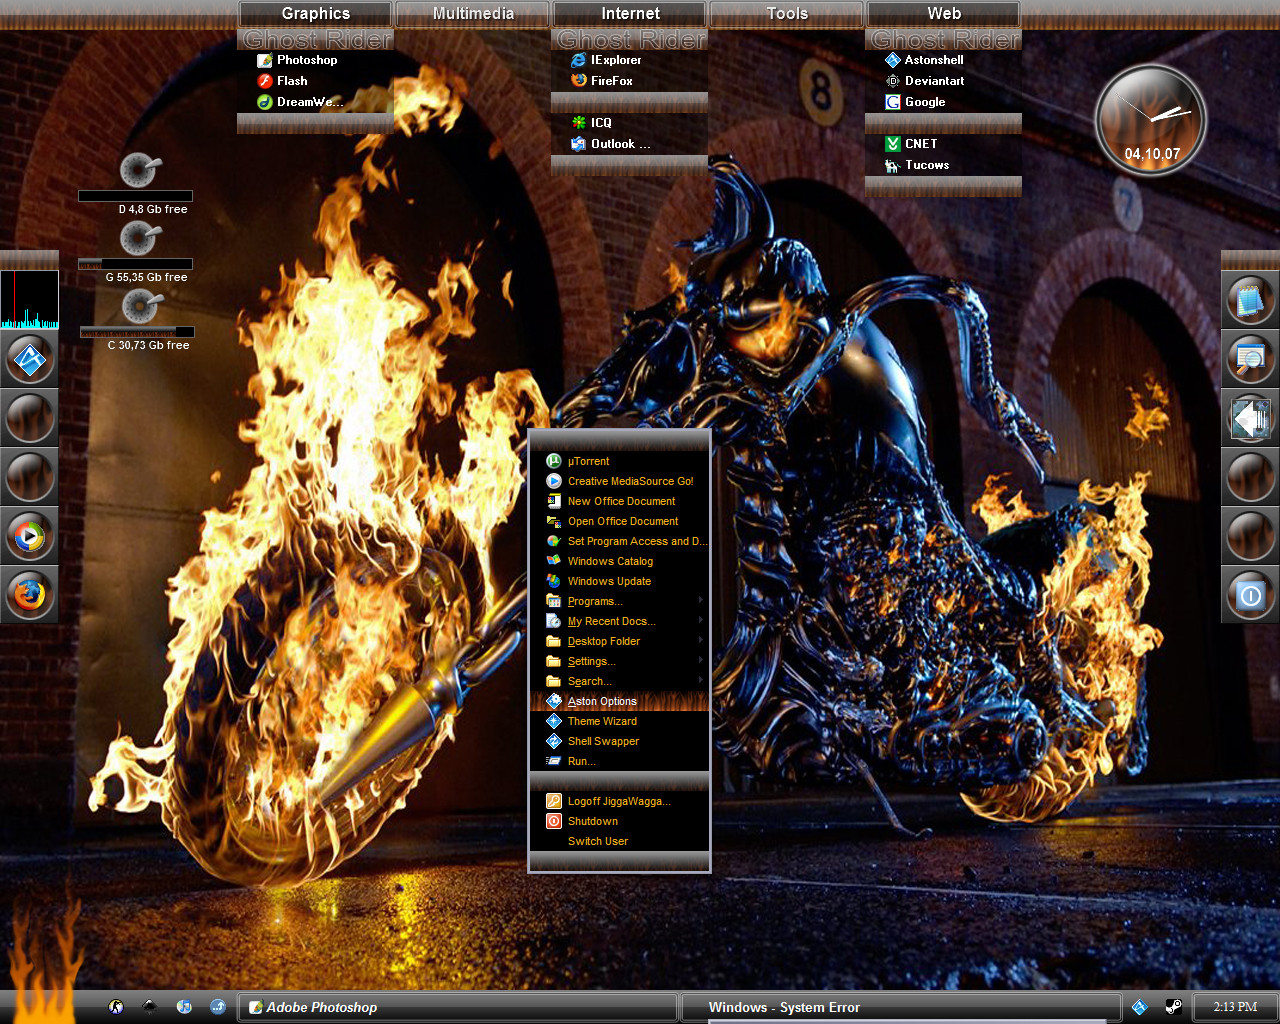Click Logoff JiggaWagga... in the menu

(x=619, y=801)
